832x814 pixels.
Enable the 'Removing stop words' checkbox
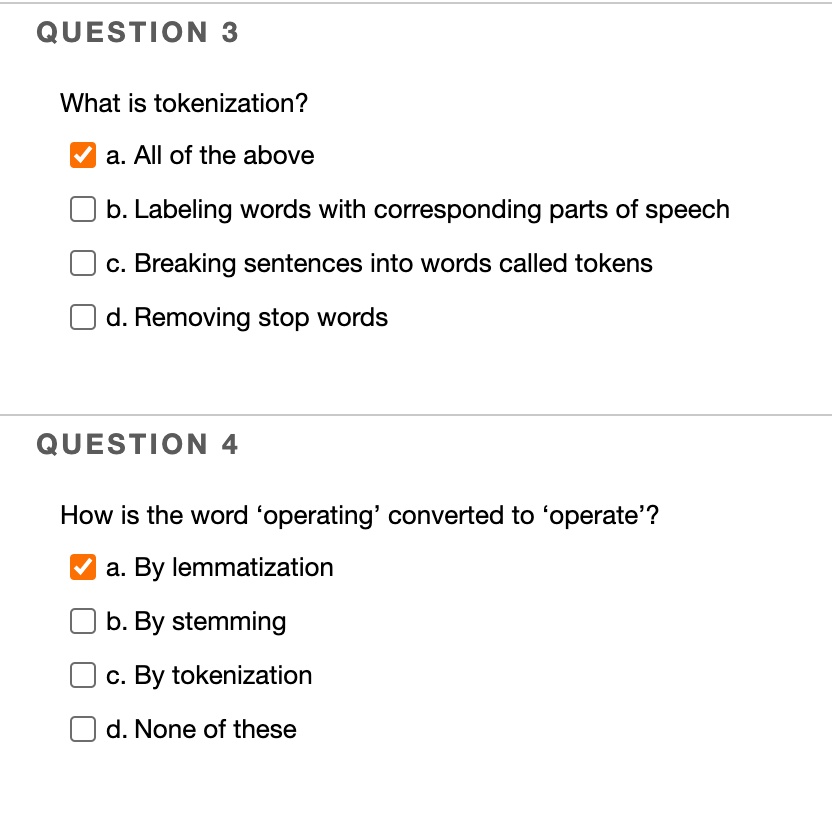[83, 317]
